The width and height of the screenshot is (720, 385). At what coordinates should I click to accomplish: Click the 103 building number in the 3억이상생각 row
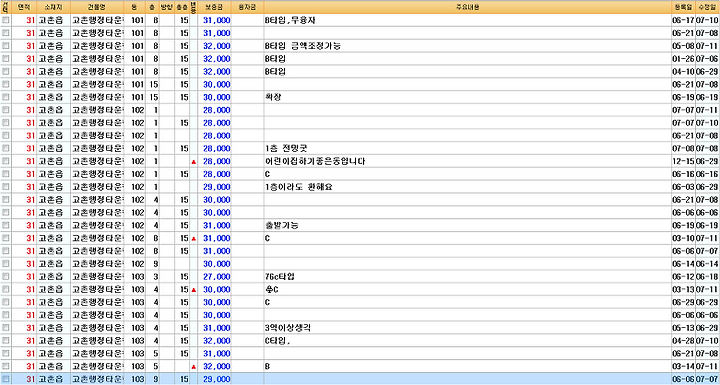click(137, 328)
